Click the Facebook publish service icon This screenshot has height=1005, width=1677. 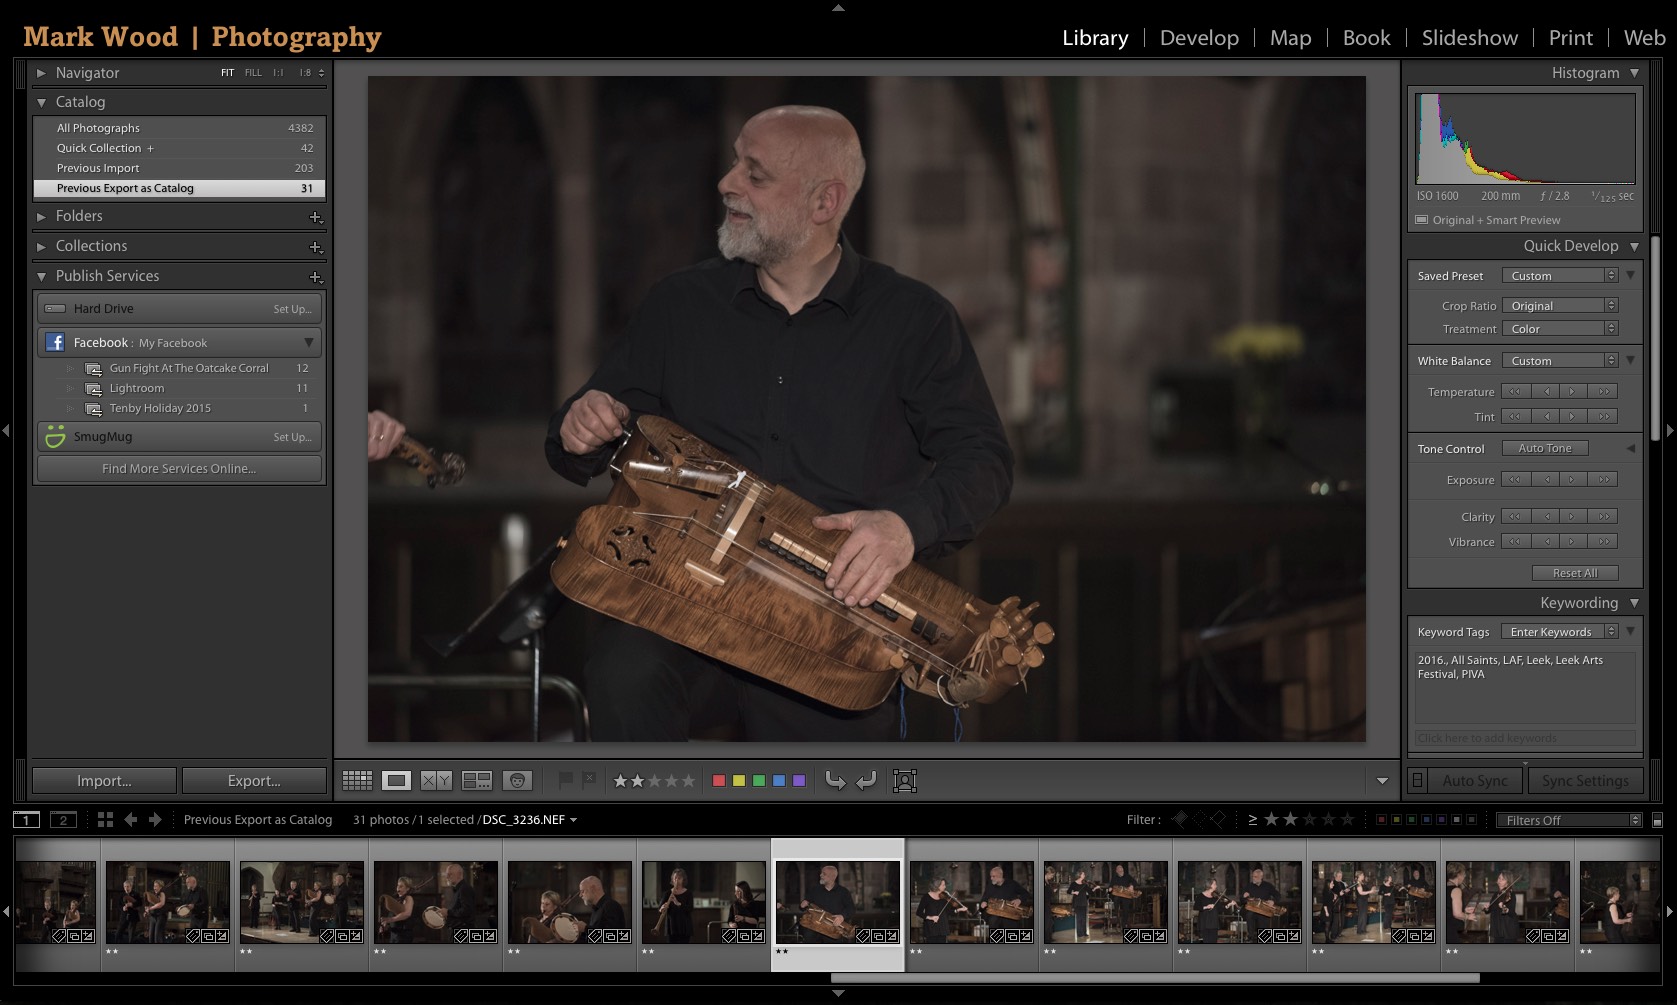pos(55,343)
